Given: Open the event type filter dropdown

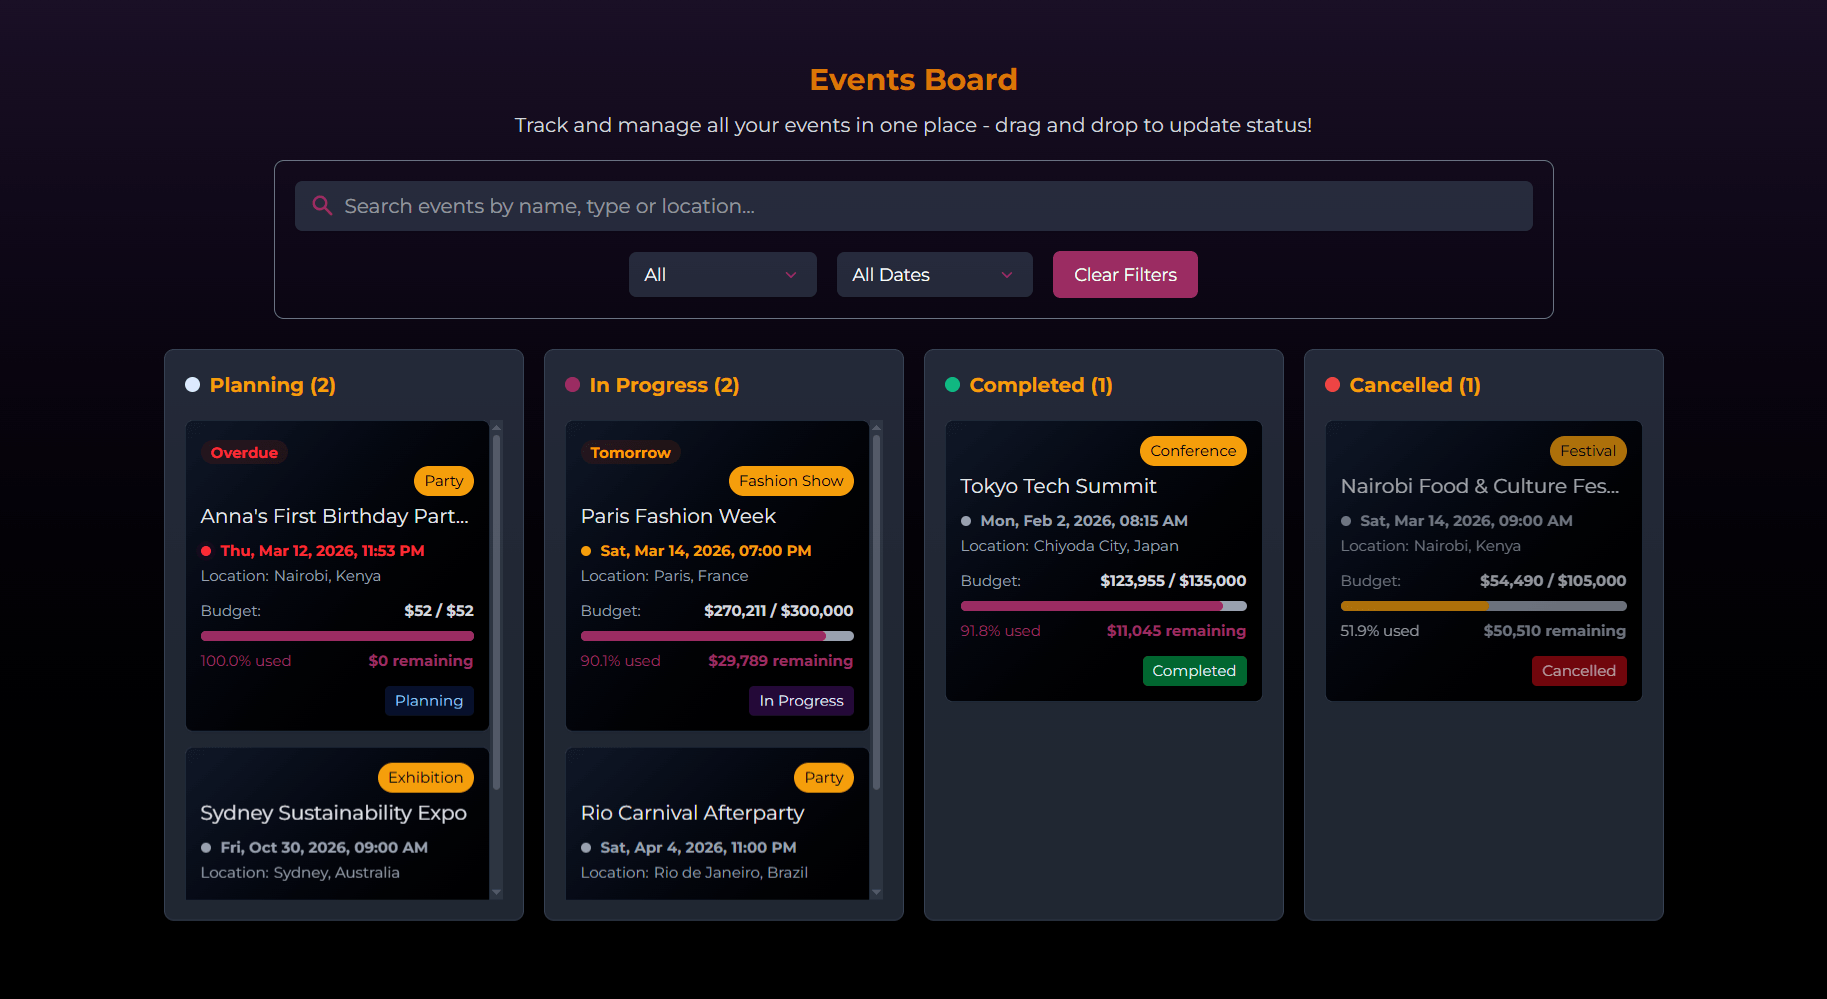Looking at the screenshot, I should click(722, 274).
